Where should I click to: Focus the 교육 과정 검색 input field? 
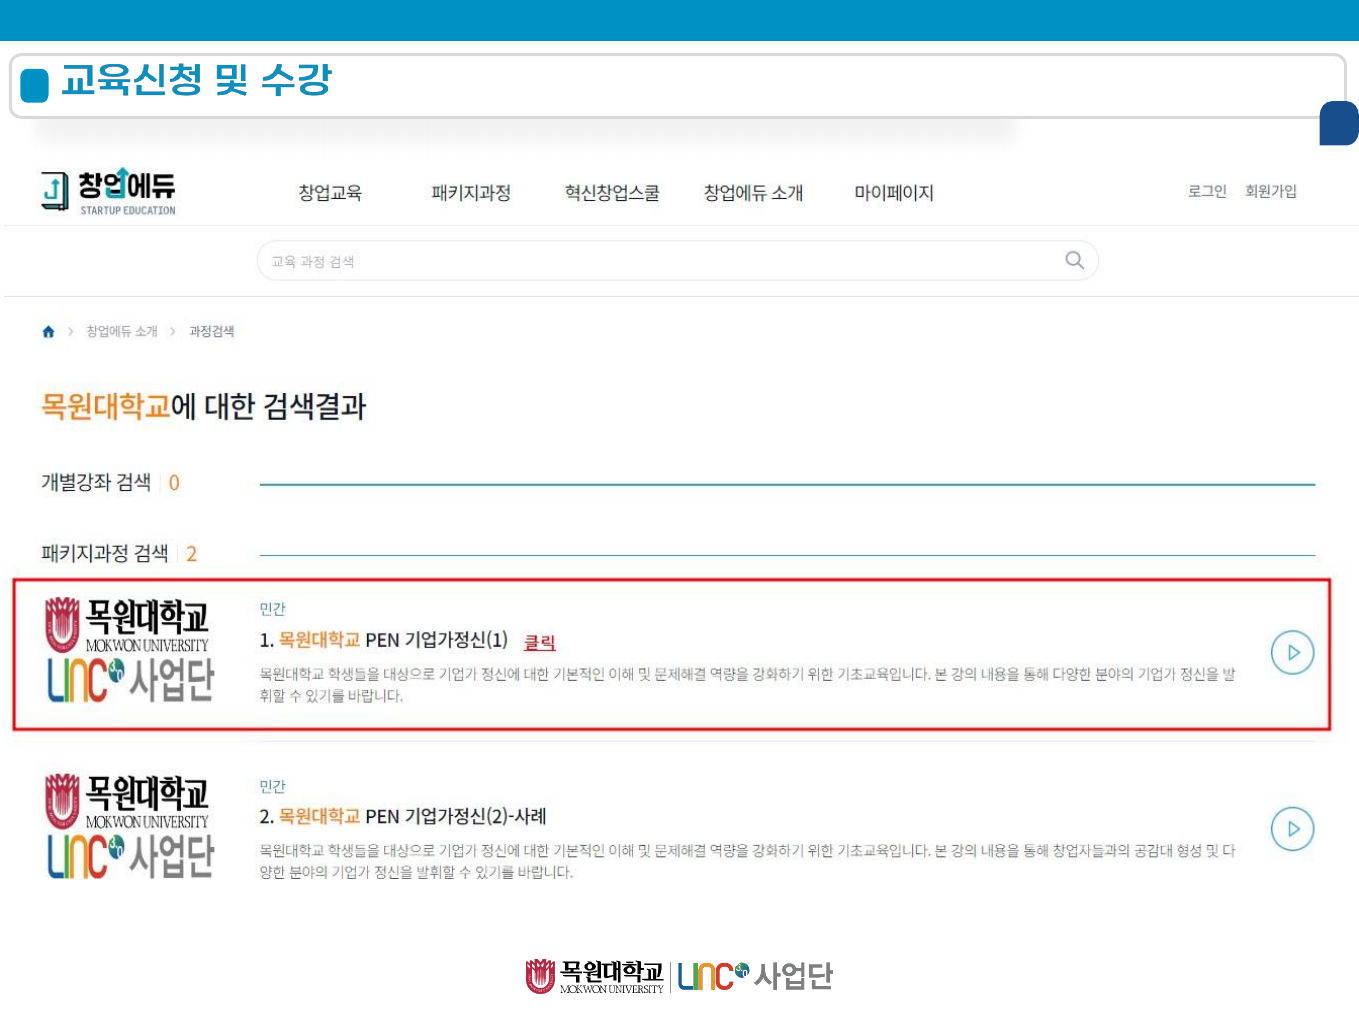[x=660, y=261]
